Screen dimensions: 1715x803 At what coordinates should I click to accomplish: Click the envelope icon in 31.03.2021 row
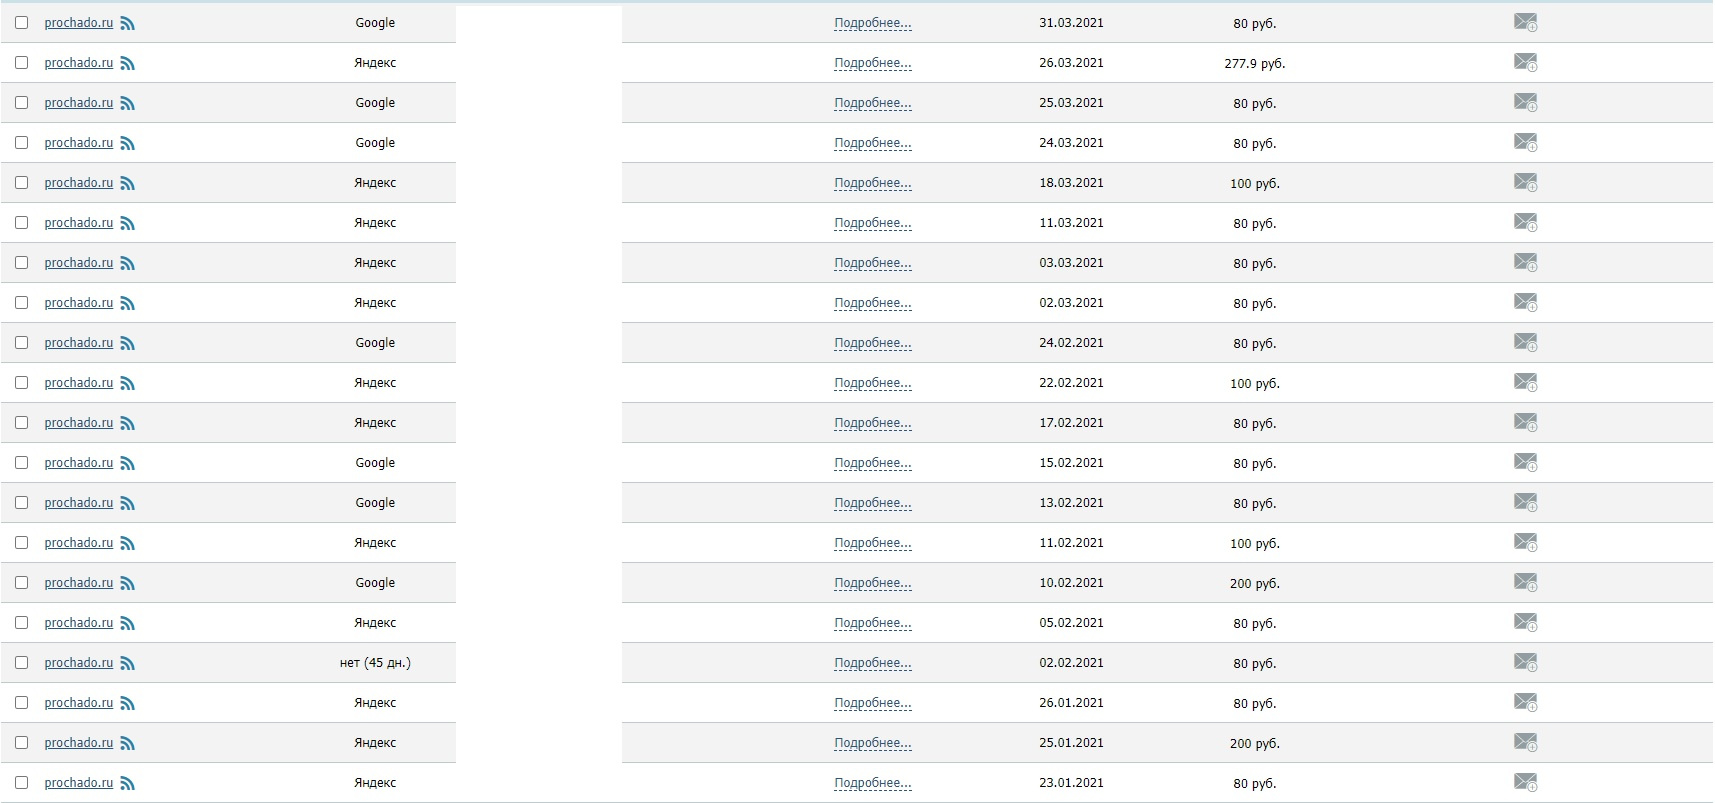(x=1525, y=22)
